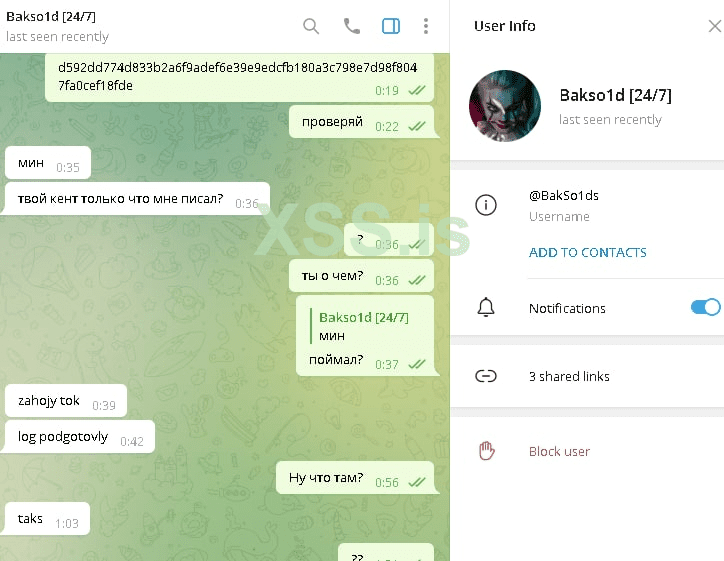
Task: Start a voice call with Bakso1d
Action: (352, 26)
